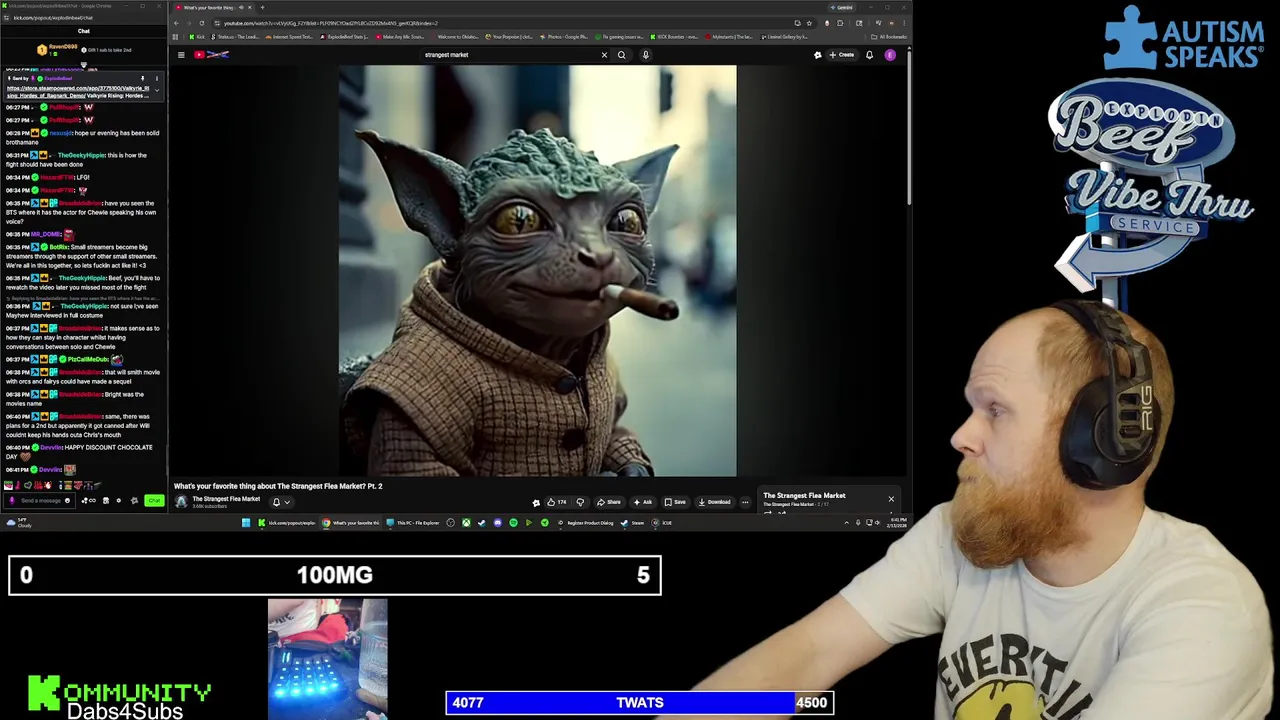Click the YouTube page vertical scrollbar
Screen dimensions: 1280x720
(x=909, y=130)
